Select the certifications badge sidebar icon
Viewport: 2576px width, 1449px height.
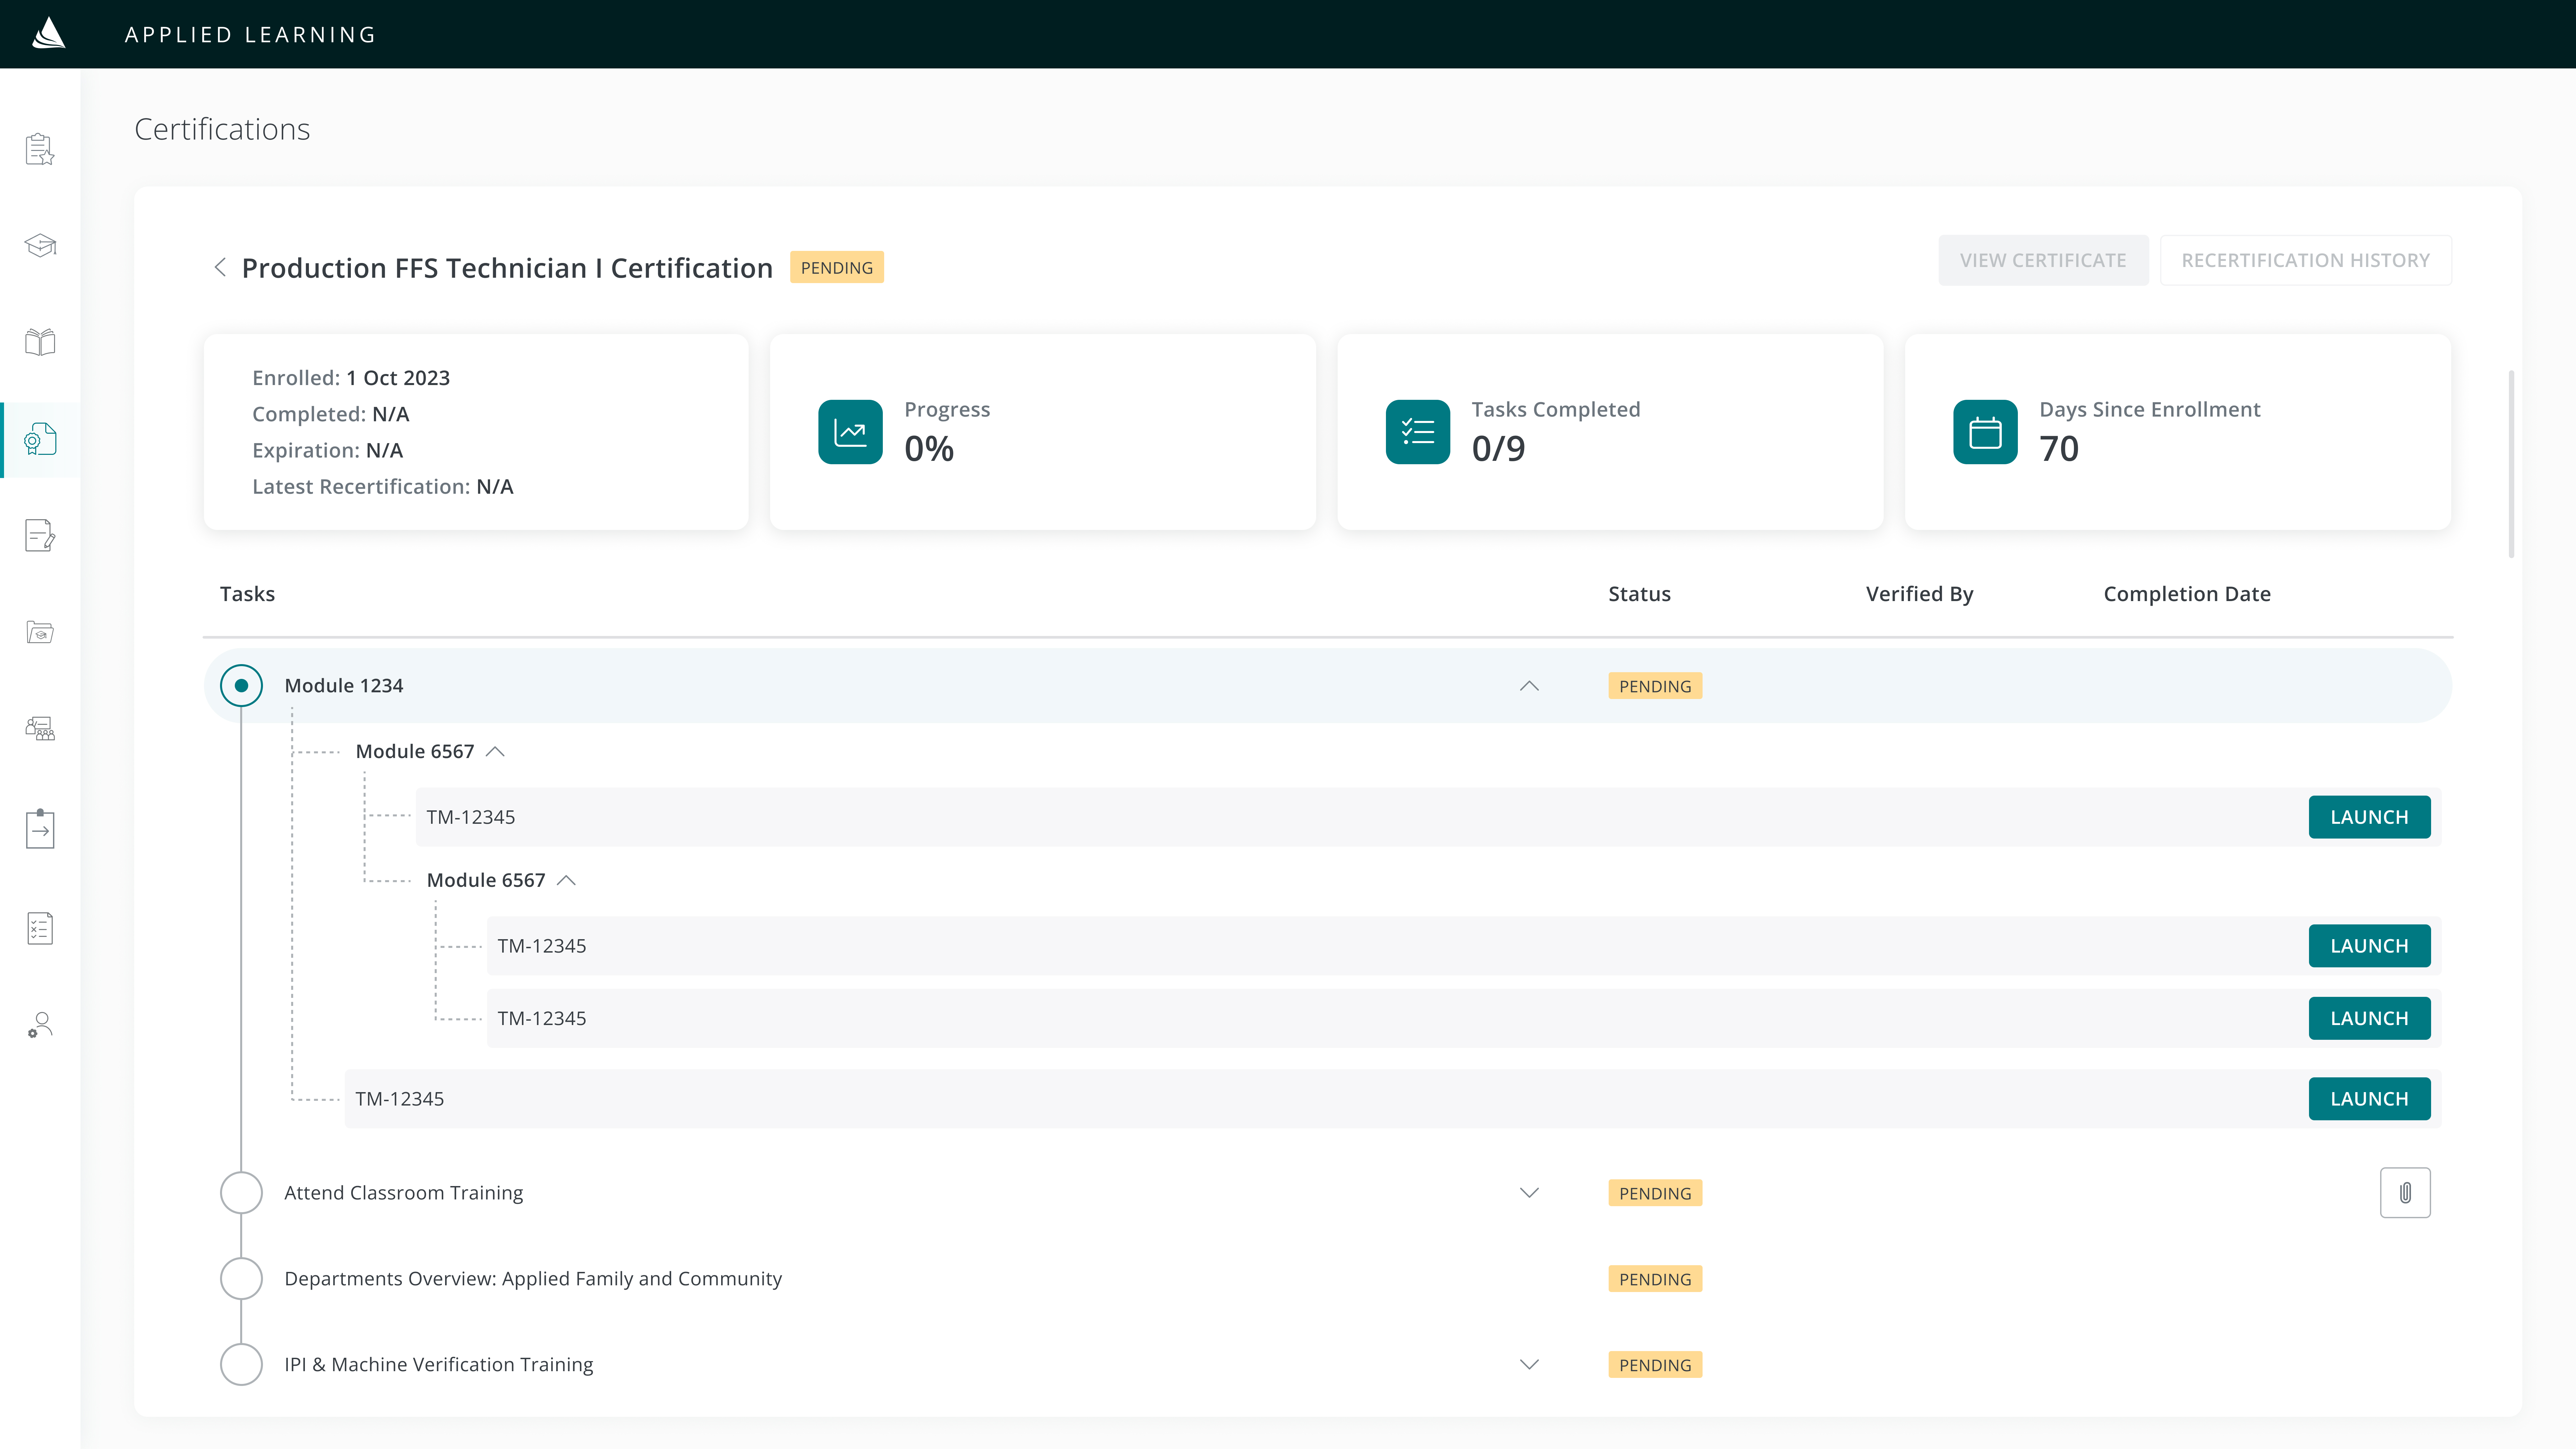(x=40, y=439)
